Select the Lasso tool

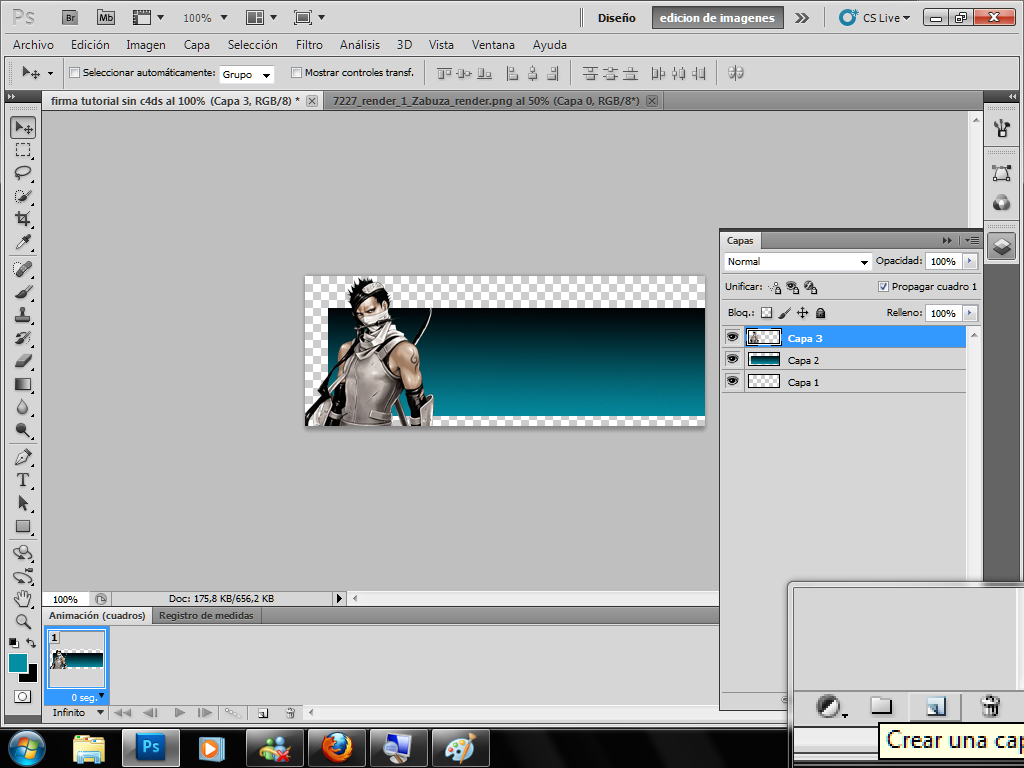click(x=23, y=173)
